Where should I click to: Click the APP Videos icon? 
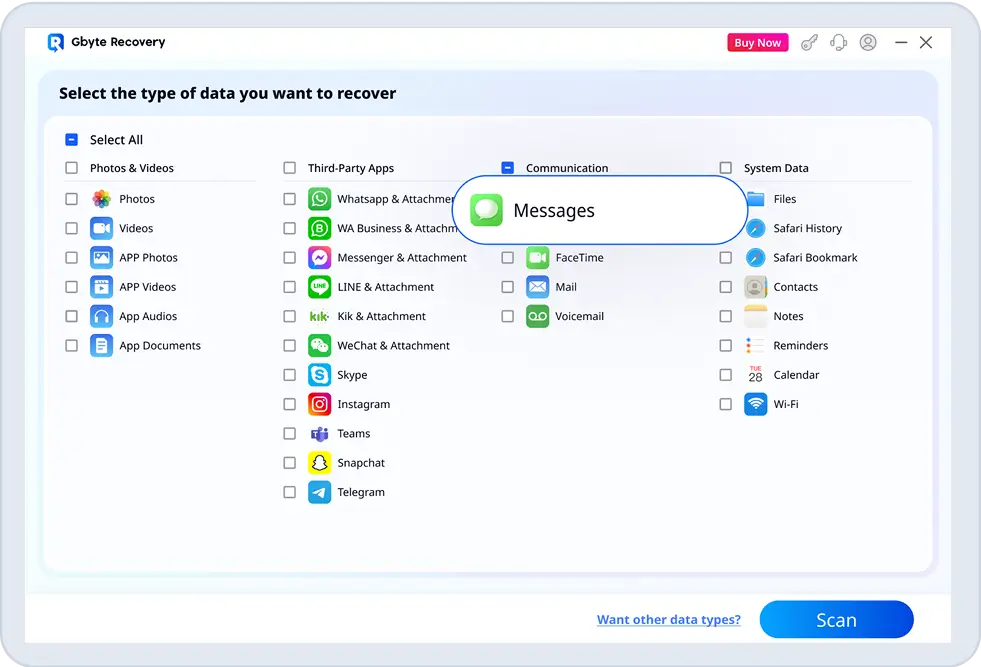[101, 287]
